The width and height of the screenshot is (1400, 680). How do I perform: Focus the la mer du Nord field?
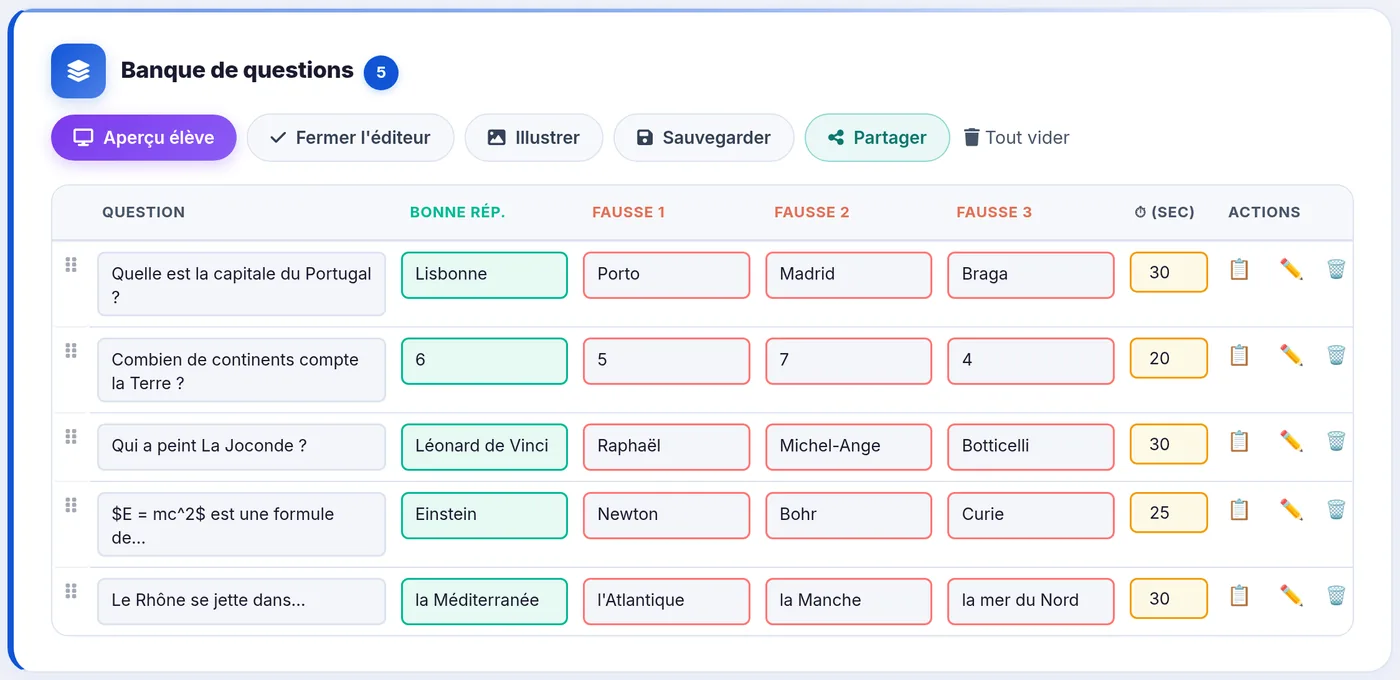point(1031,601)
